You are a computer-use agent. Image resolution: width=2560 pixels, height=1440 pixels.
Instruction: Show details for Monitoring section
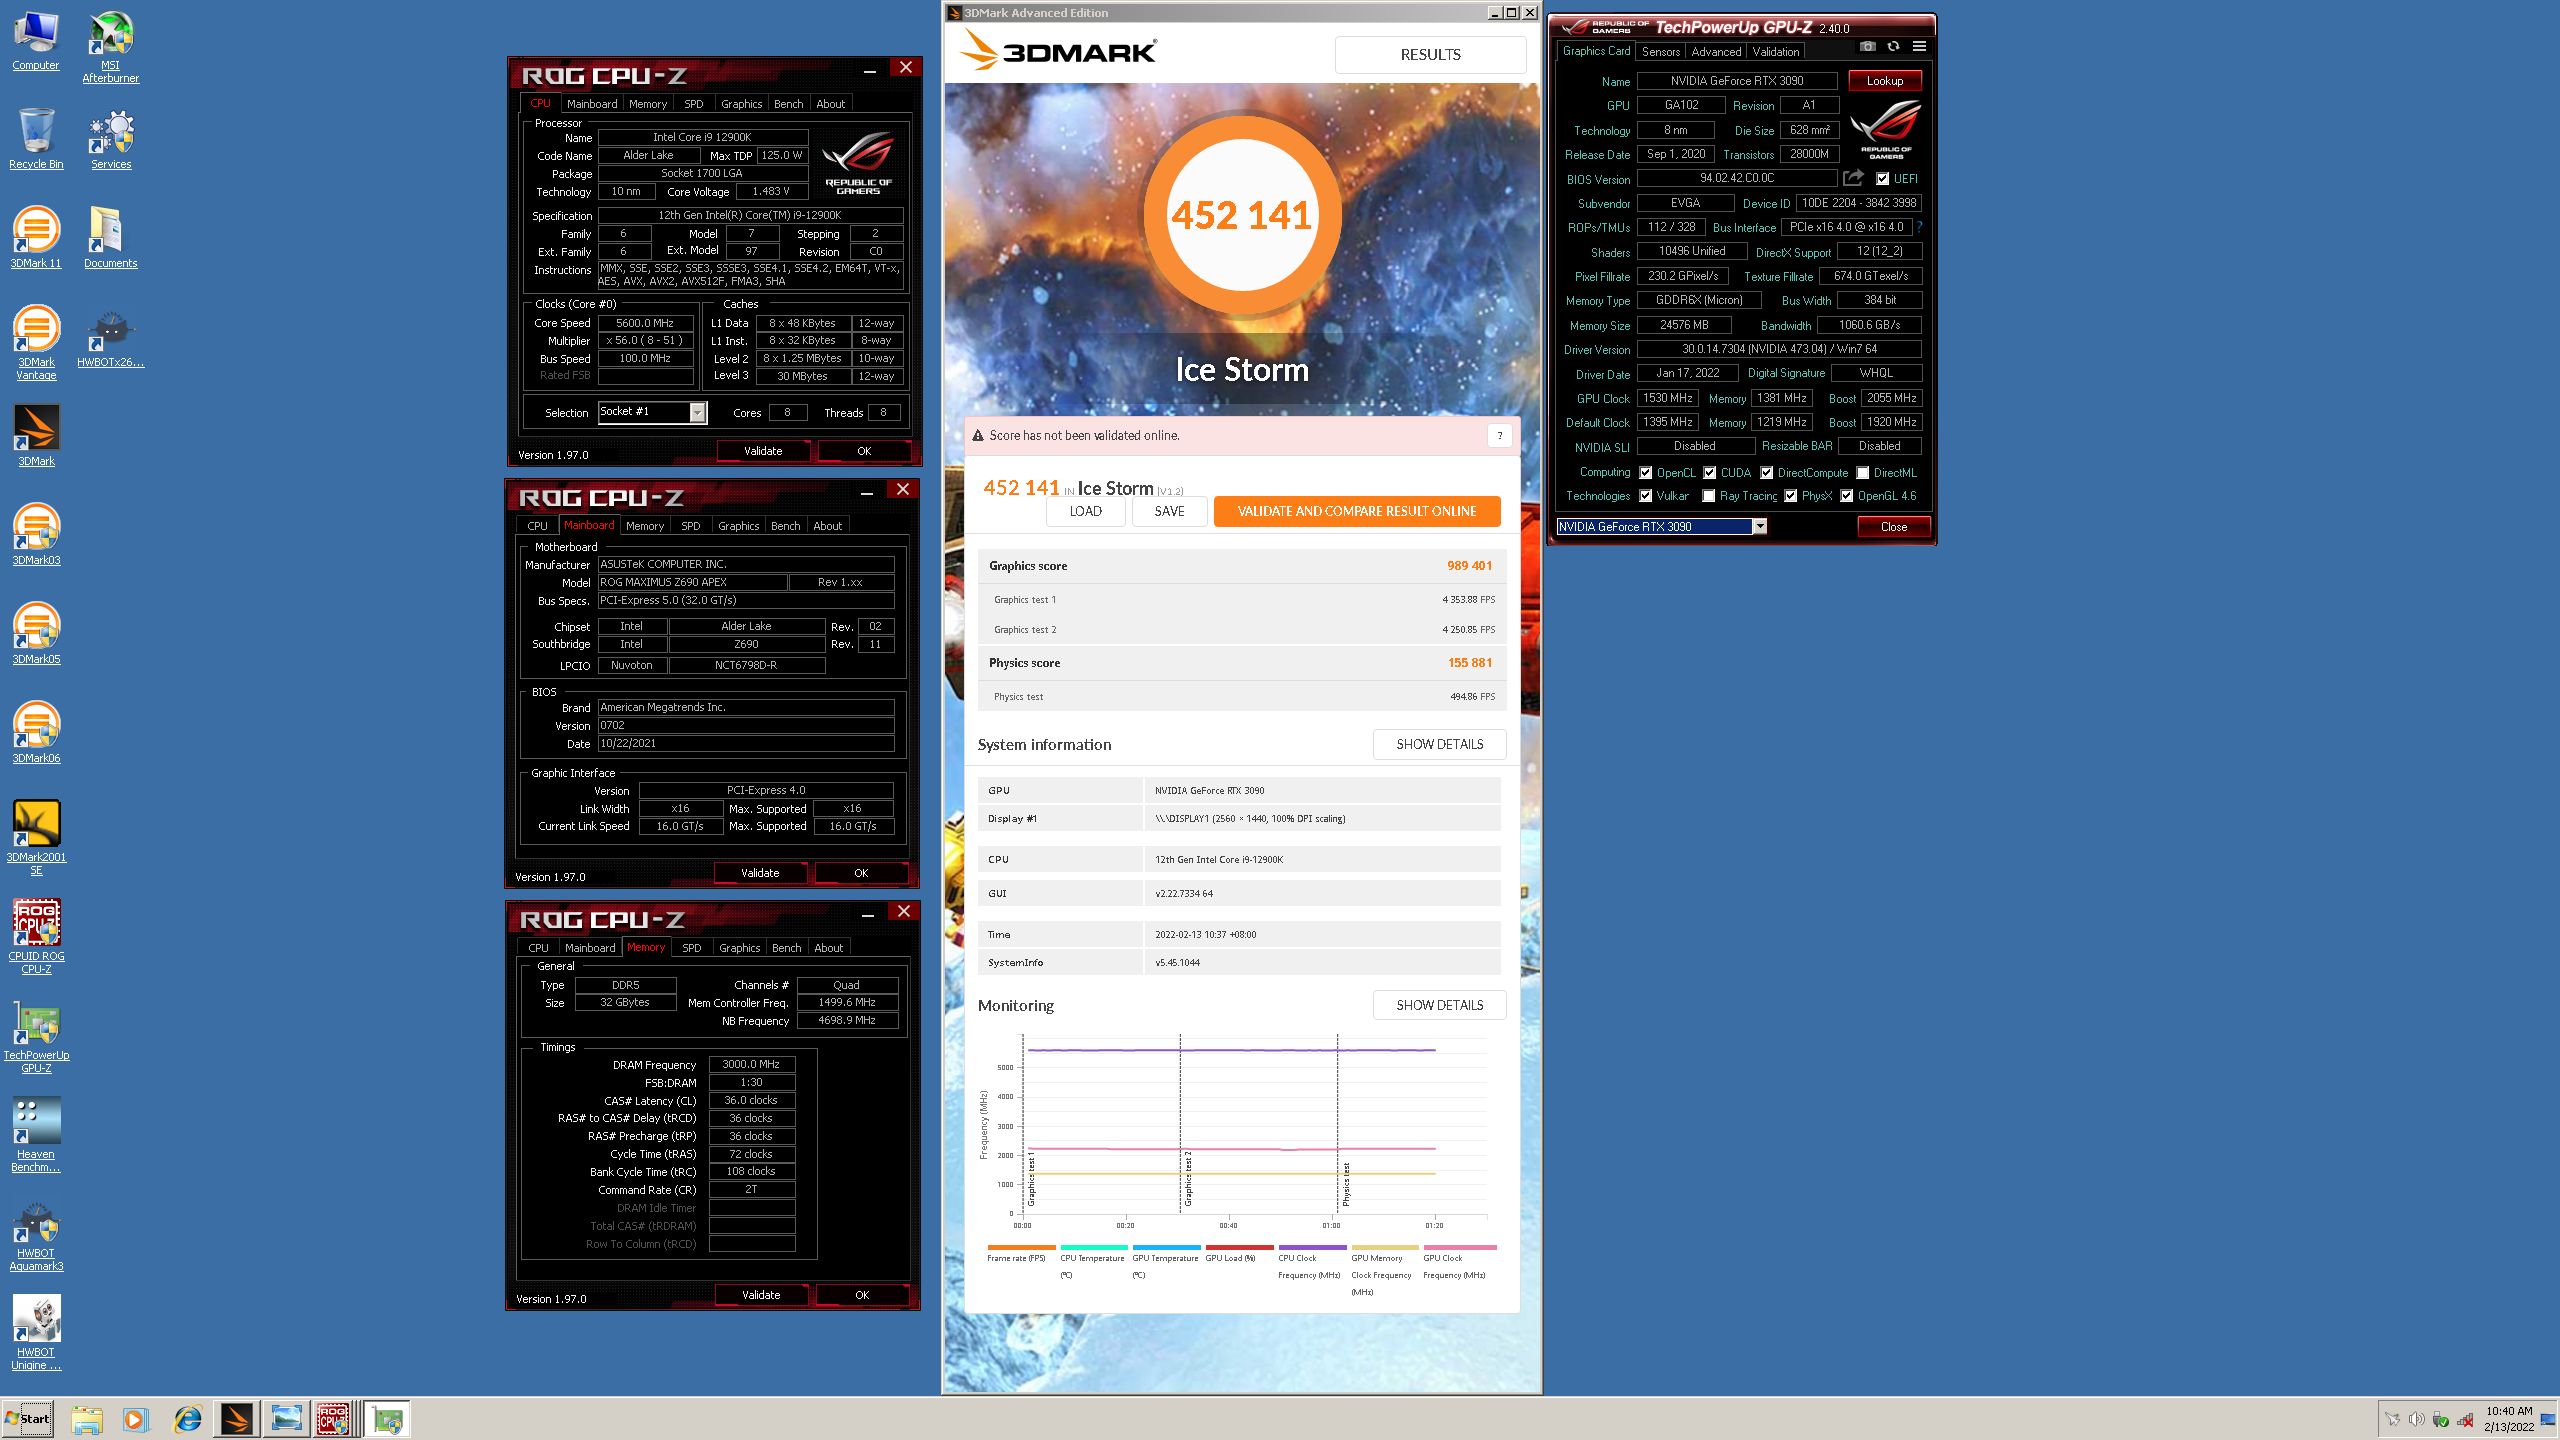[x=1439, y=1005]
